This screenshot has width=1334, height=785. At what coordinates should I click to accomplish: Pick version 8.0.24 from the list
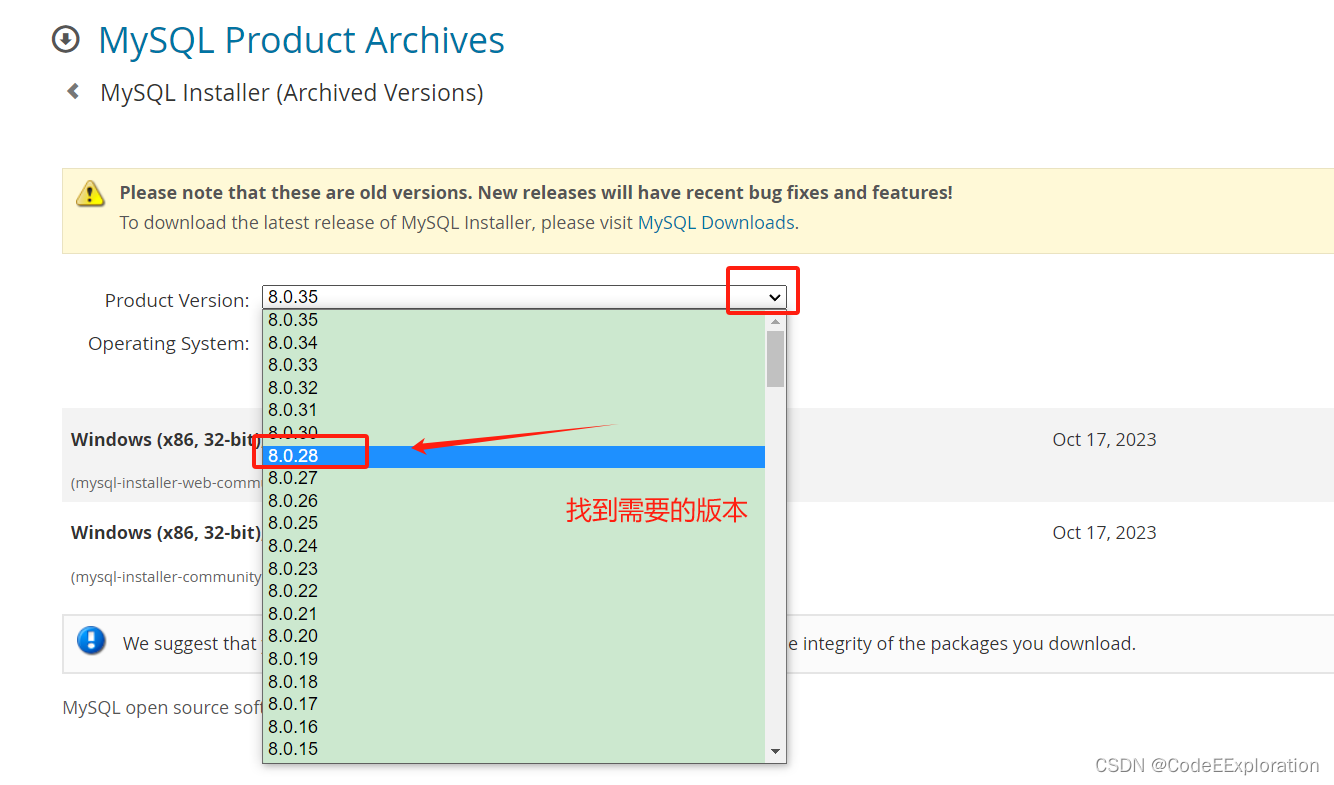[x=514, y=546]
